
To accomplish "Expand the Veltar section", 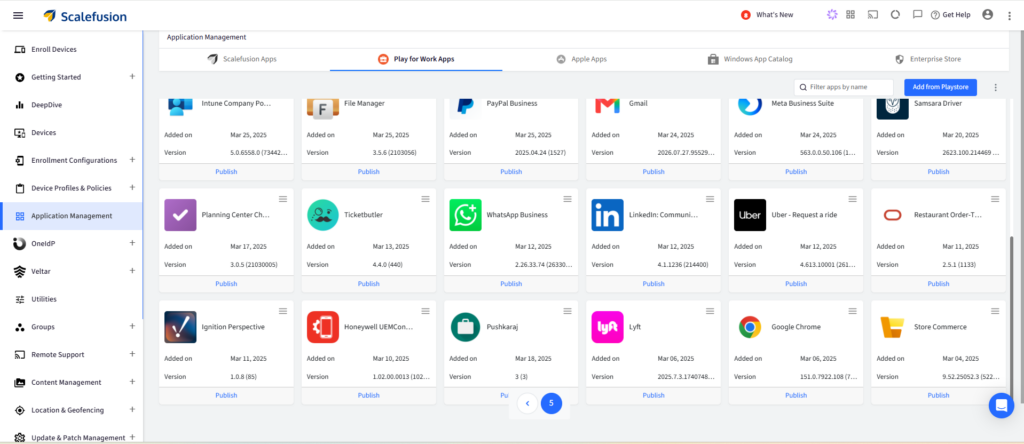I will 132,270.
